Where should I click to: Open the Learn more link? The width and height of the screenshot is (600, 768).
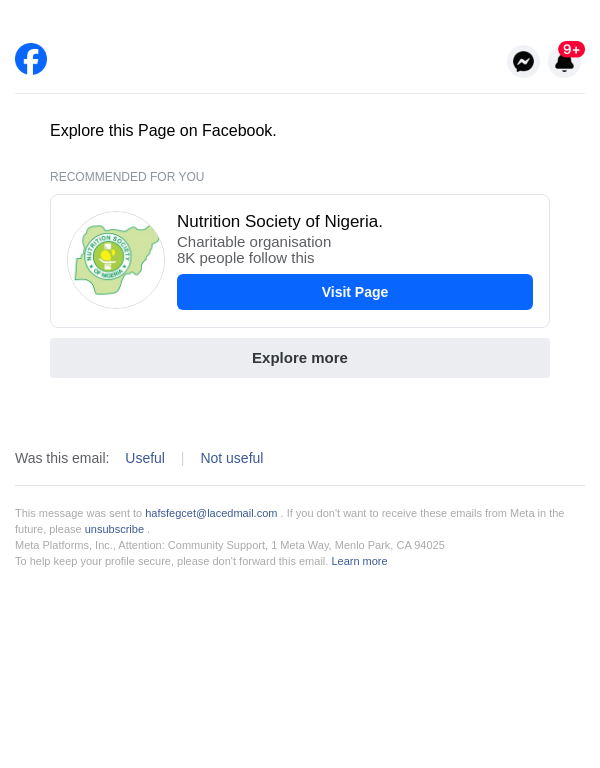coord(359,561)
